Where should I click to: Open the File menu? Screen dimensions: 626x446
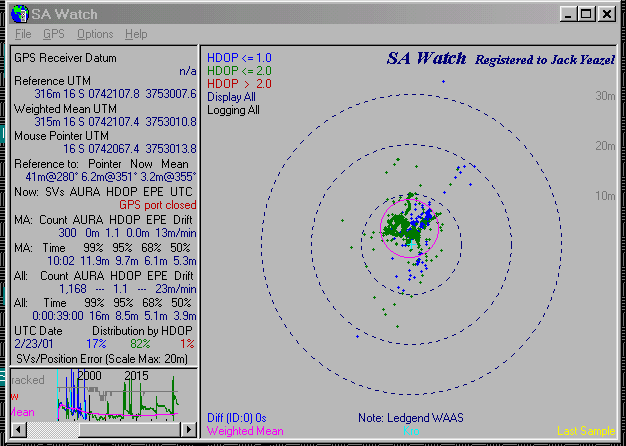[23, 34]
